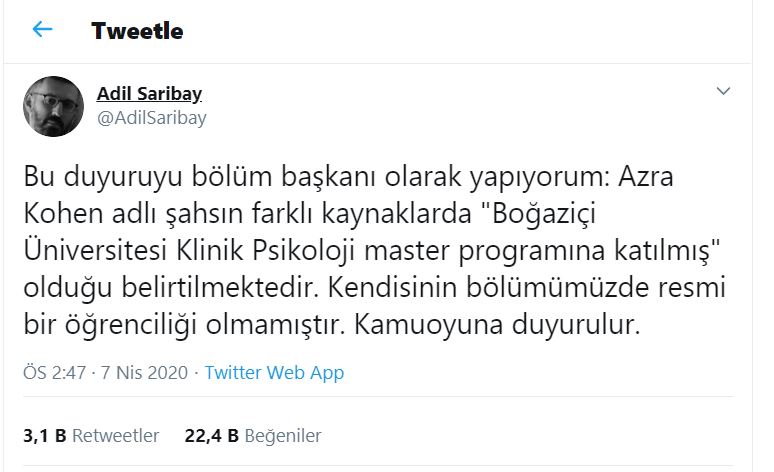Open the Adil Saribay display name link
Viewport: 774px width, 472px height.
[149, 94]
